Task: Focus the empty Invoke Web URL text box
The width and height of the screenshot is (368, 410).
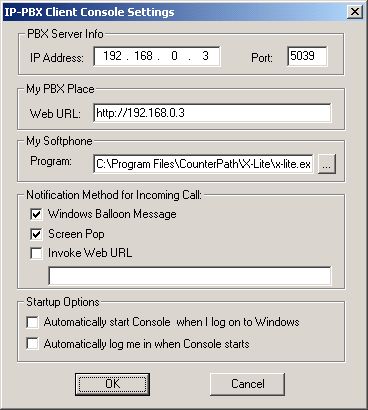Action: (190, 276)
